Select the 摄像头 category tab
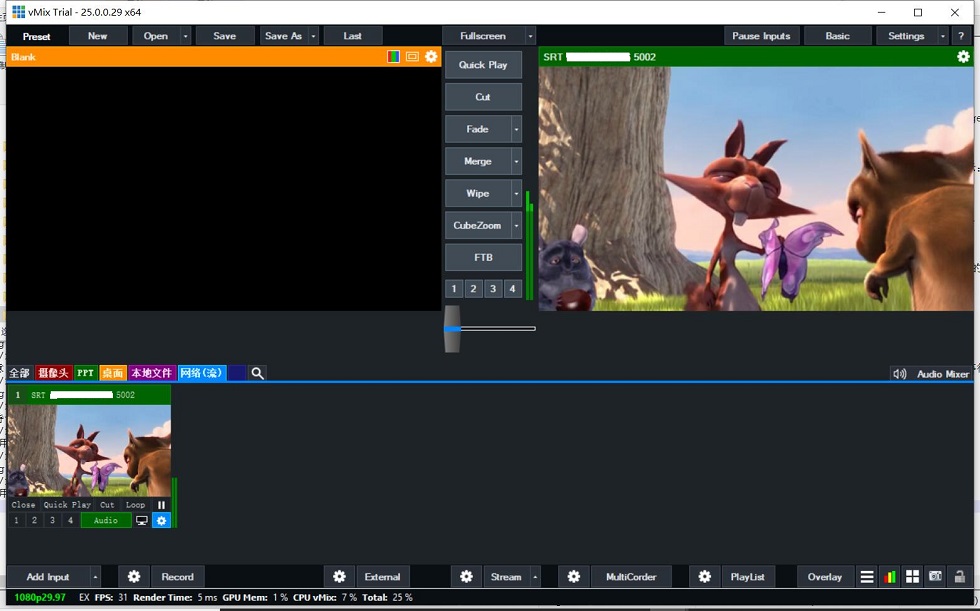Image resolution: width=980 pixels, height=611 pixels. [53, 373]
